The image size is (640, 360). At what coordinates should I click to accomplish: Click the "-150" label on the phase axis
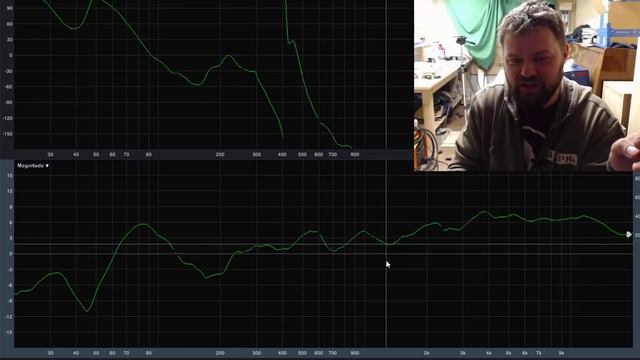tap(8, 134)
